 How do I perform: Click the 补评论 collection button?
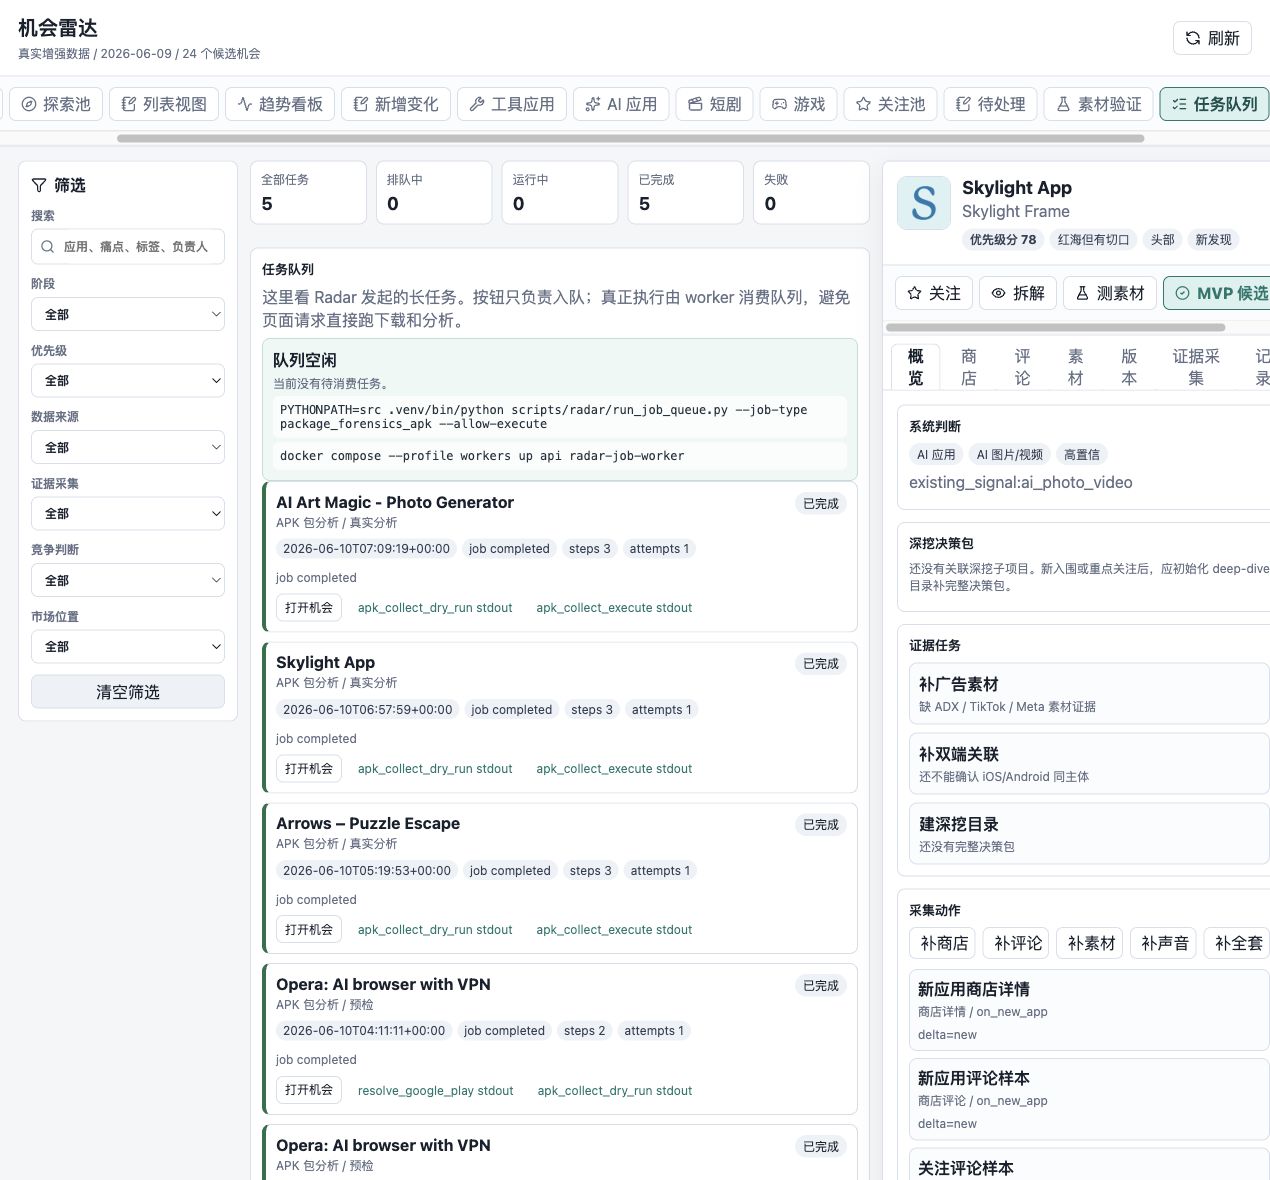[x=1018, y=943]
